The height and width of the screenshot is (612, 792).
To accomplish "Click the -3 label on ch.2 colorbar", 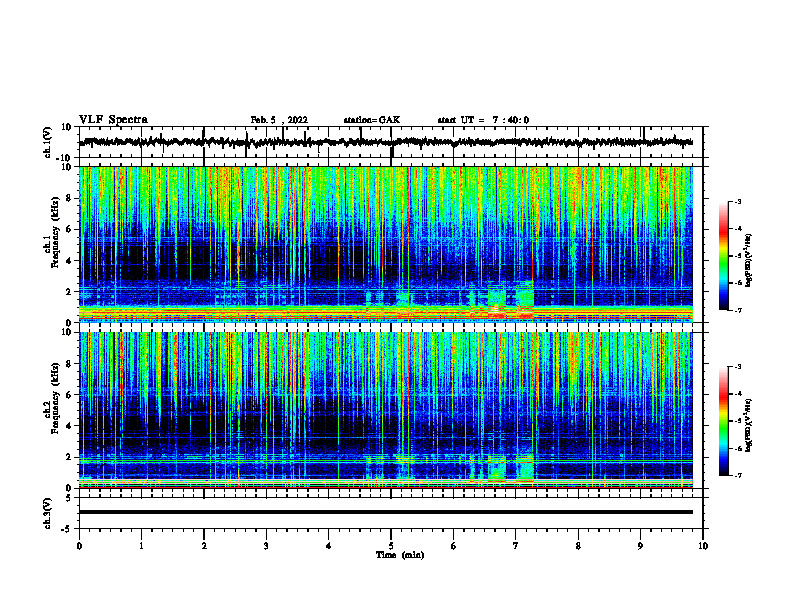I will [738, 367].
